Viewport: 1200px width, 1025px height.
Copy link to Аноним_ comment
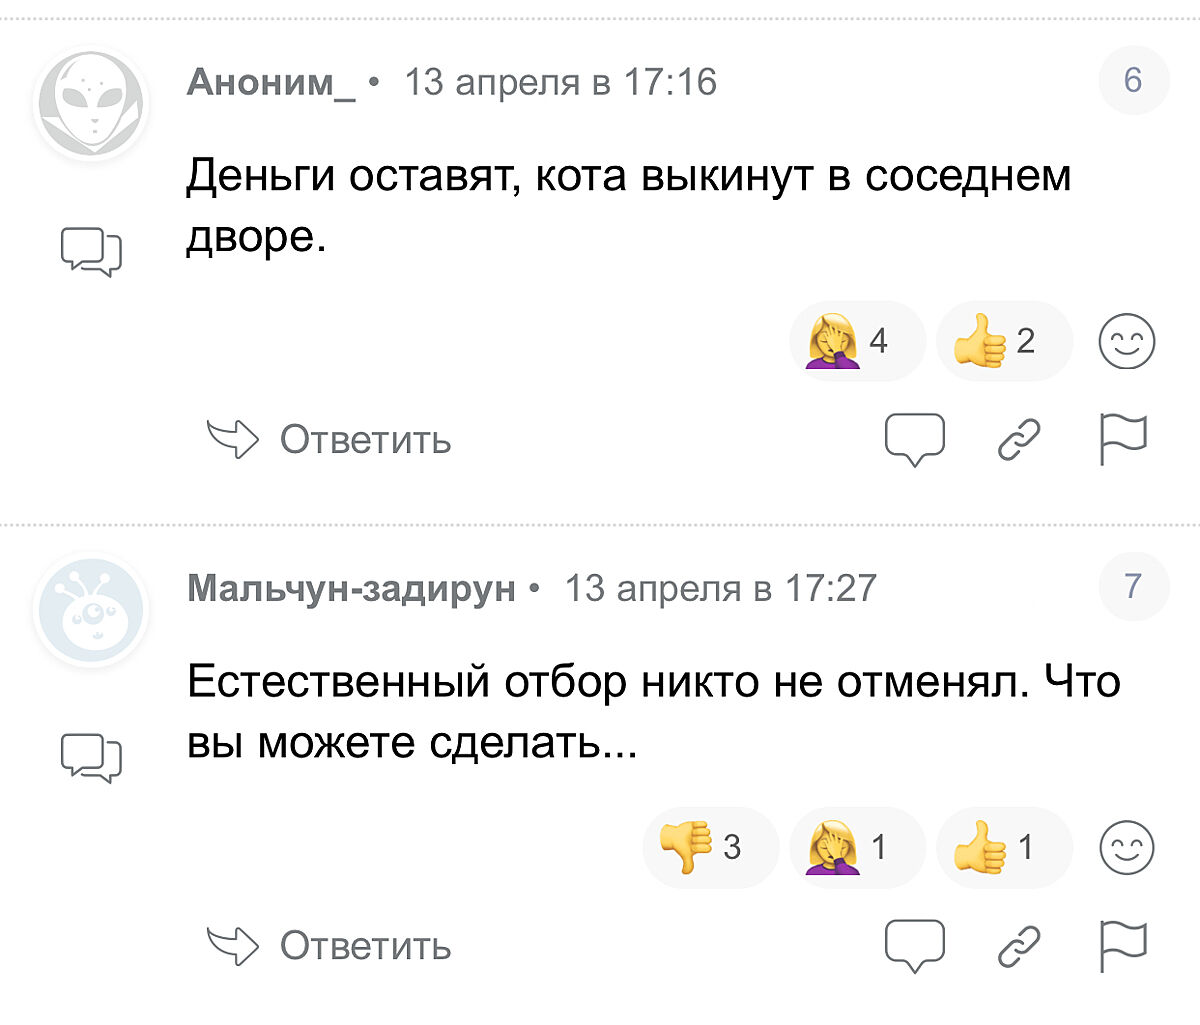pos(1019,440)
